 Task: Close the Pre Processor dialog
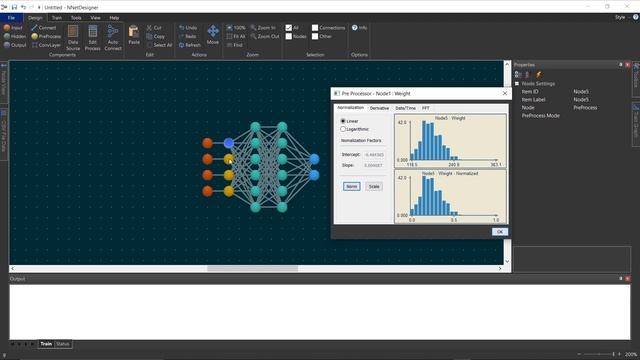(x=505, y=93)
